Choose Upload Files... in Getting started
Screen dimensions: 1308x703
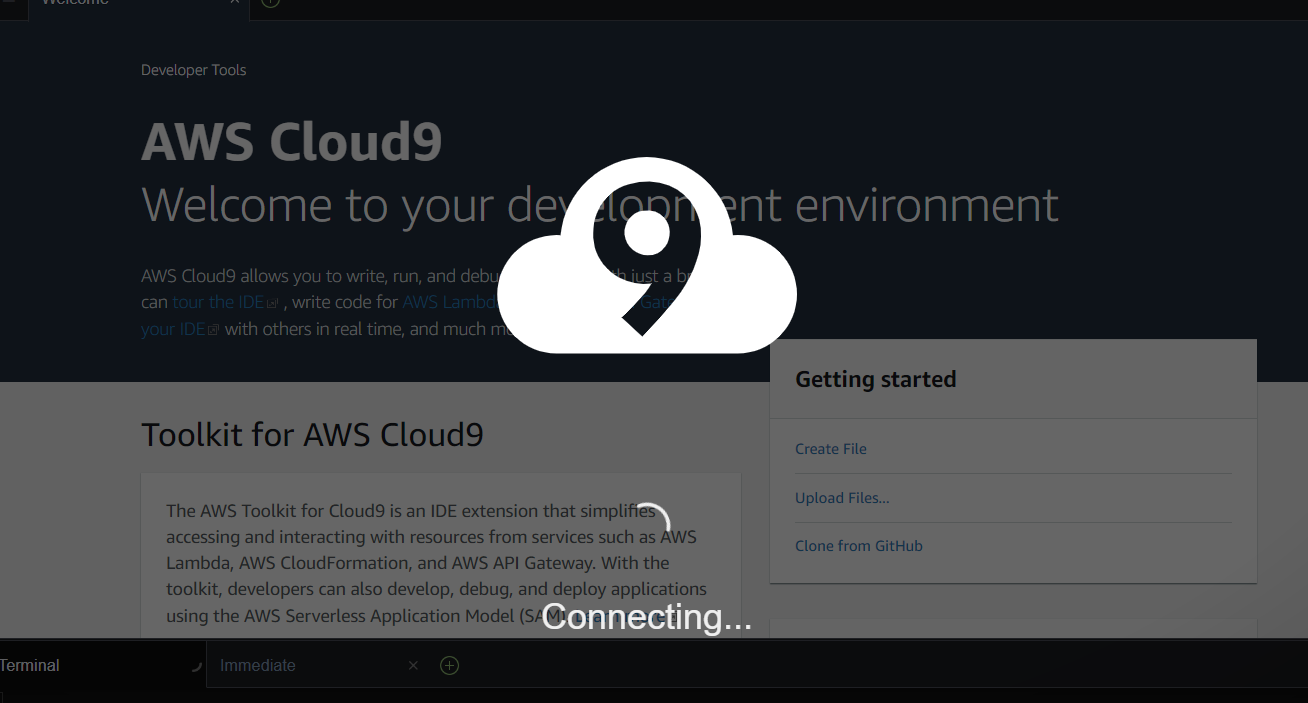click(842, 498)
